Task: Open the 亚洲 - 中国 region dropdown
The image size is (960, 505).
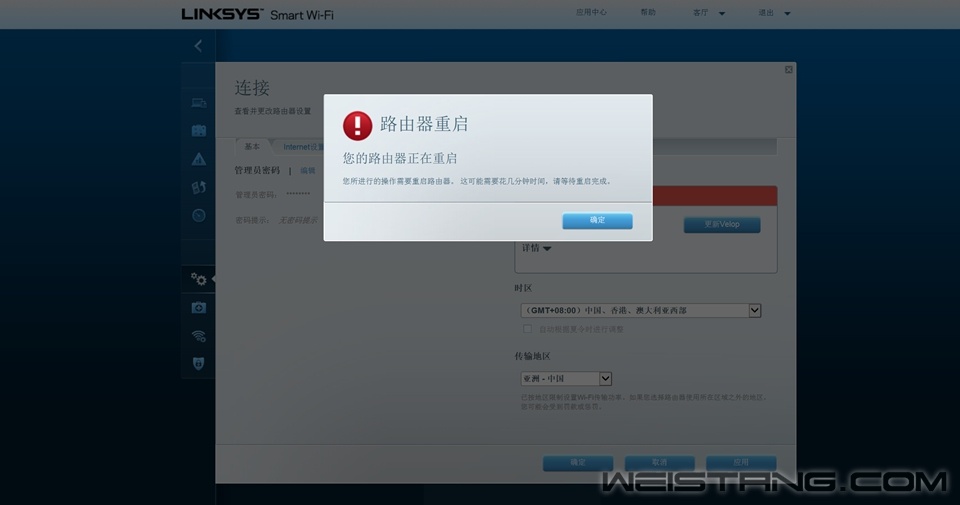Action: click(x=565, y=379)
